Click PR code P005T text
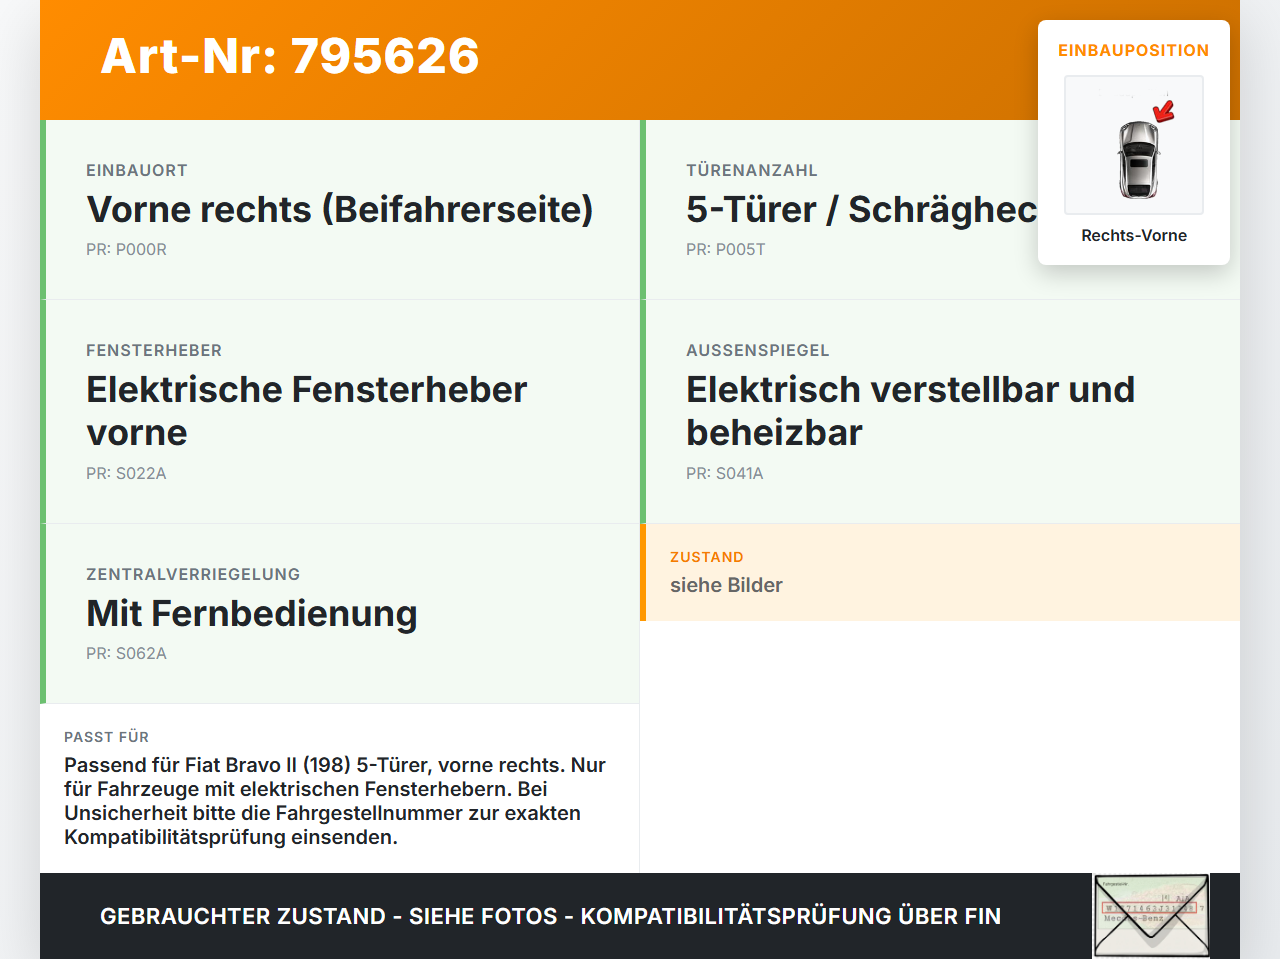Screen dimensions: 1280x959 [x=726, y=249]
